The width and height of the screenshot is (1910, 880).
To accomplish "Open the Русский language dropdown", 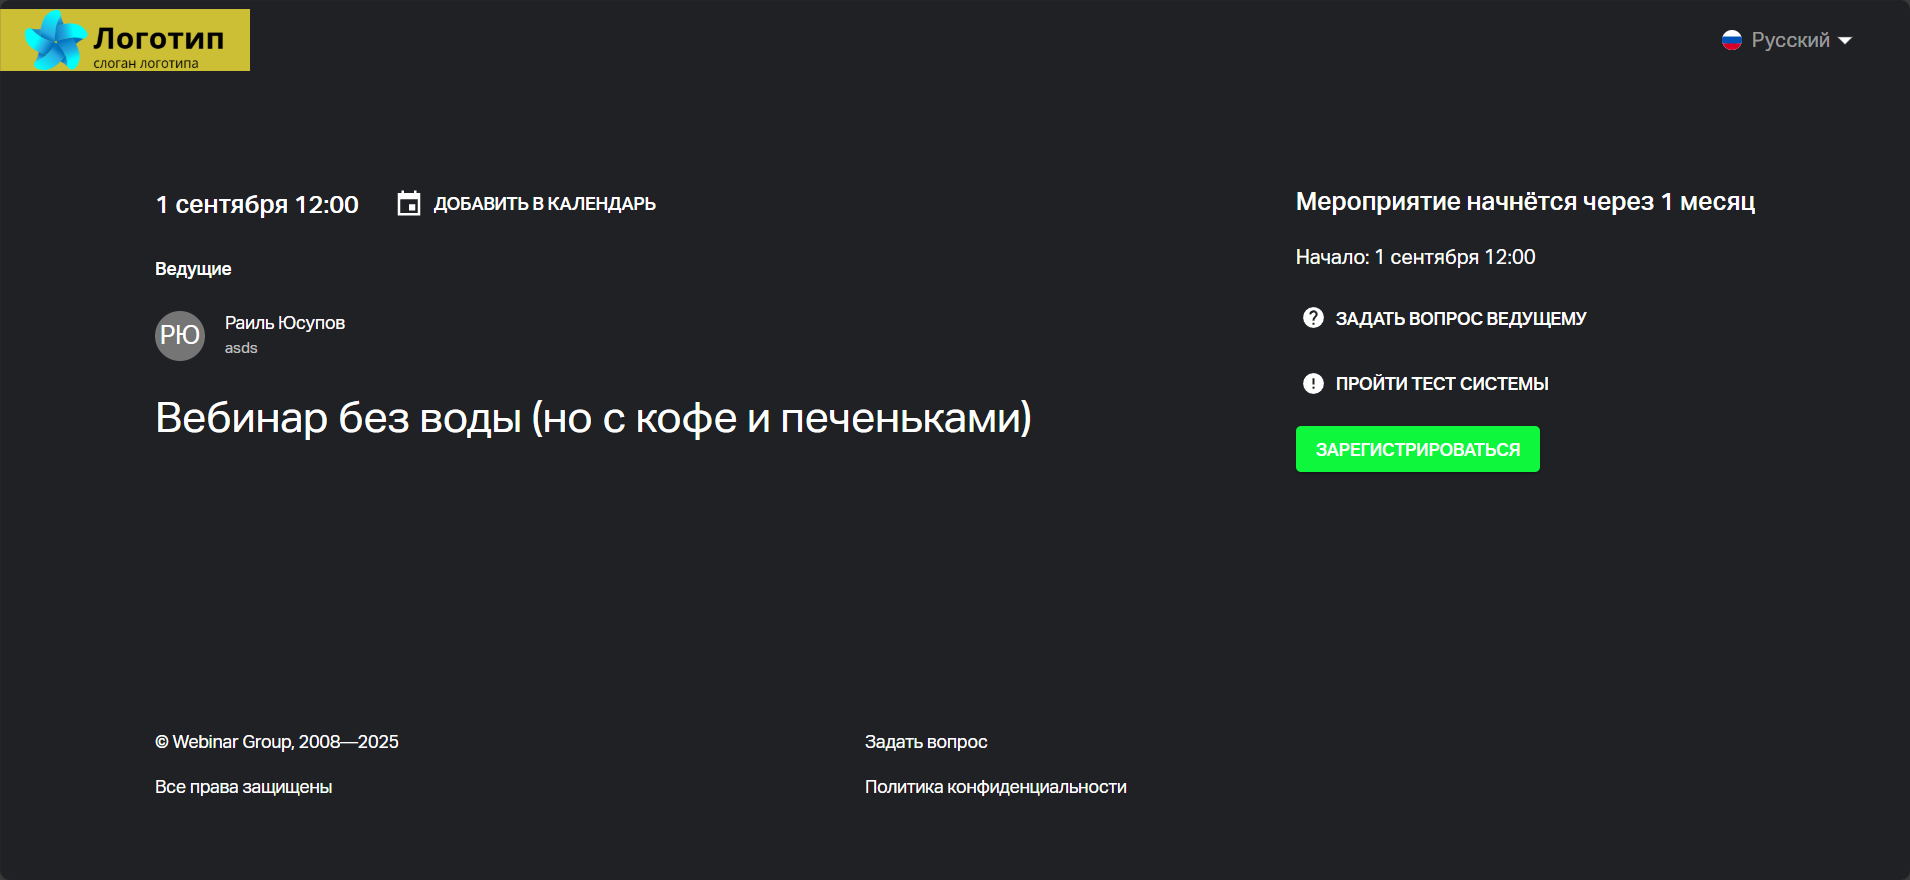I will coord(1787,40).
